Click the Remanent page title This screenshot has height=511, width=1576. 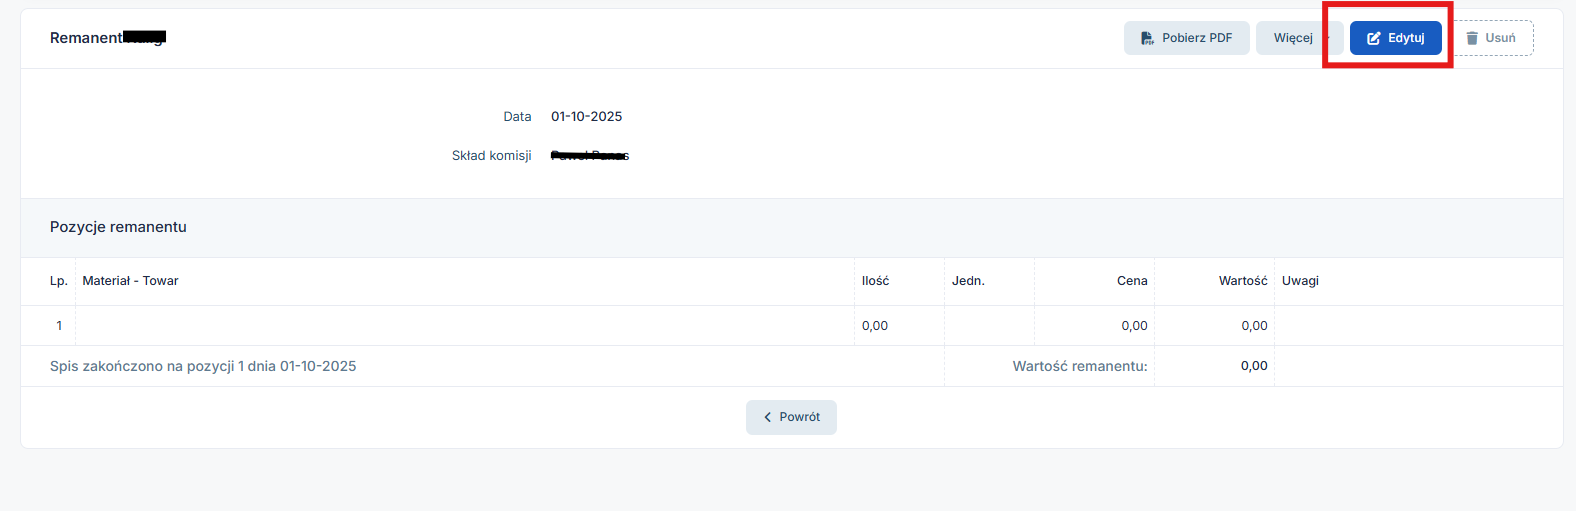pos(87,38)
